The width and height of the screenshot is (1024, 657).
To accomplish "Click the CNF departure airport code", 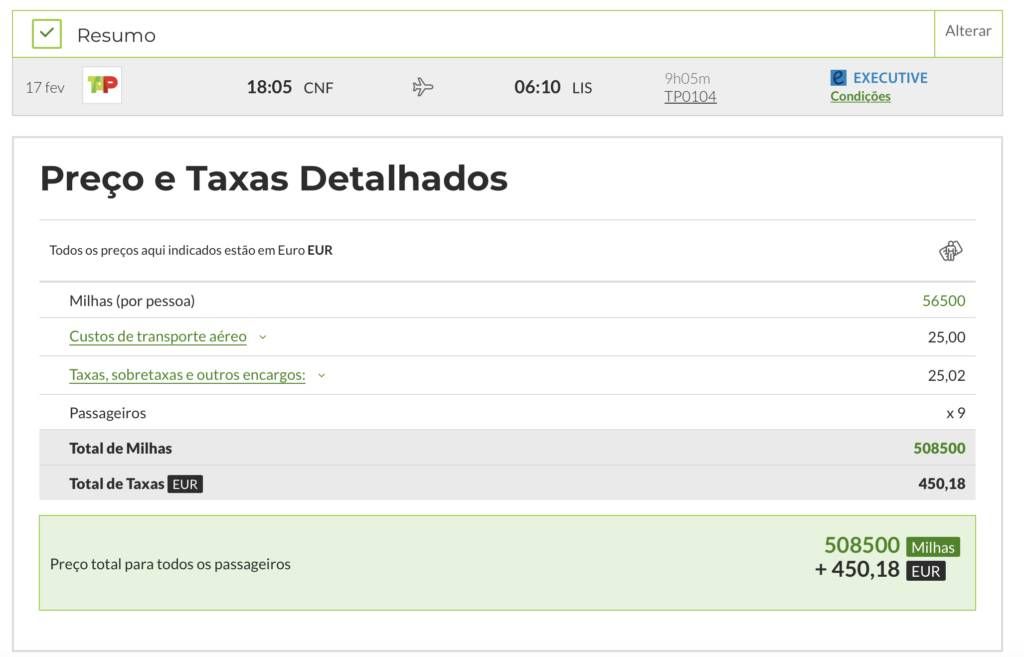I will tap(318, 88).
